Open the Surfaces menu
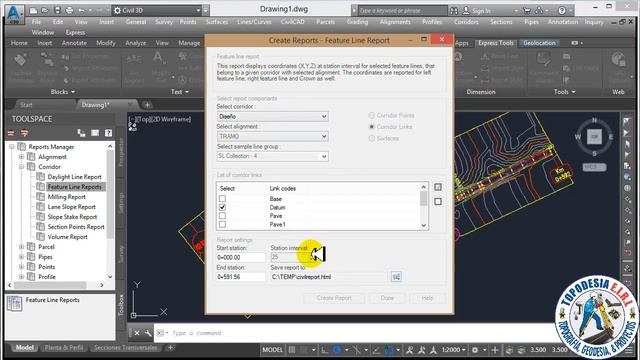 pos(217,22)
